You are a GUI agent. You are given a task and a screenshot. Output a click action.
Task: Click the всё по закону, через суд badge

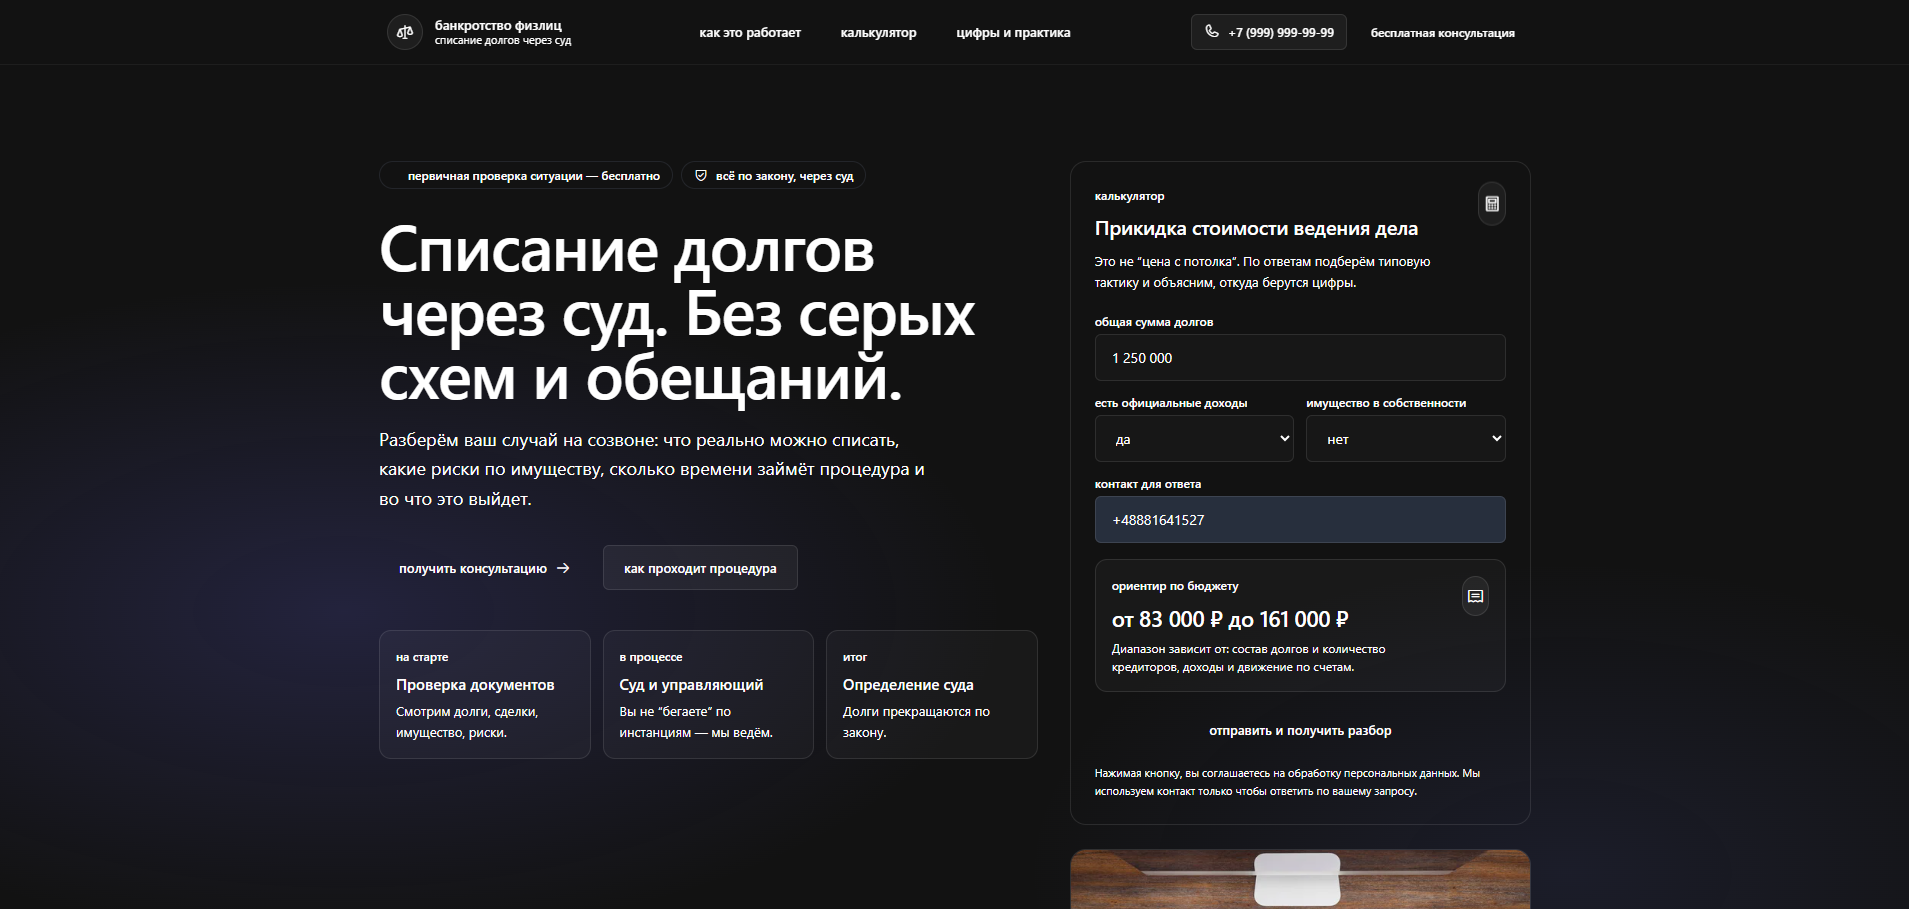pos(774,176)
